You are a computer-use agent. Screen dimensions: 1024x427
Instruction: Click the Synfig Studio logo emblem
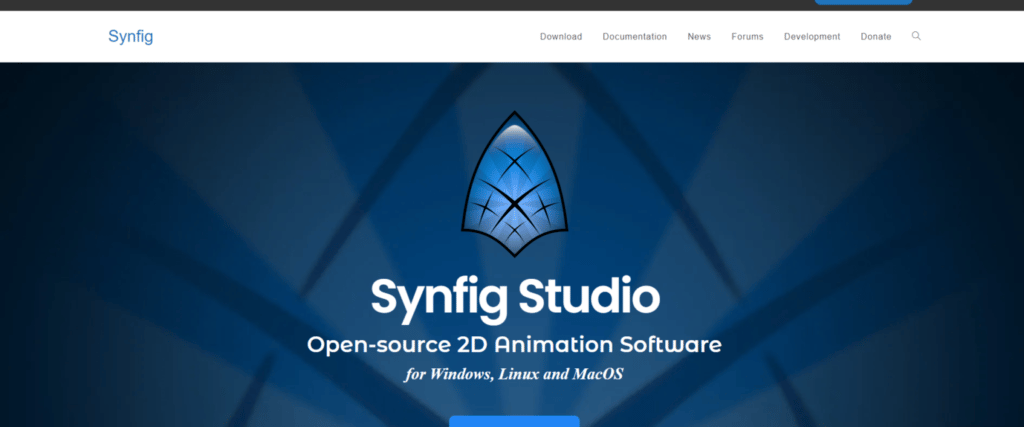pyautogui.click(x=514, y=184)
